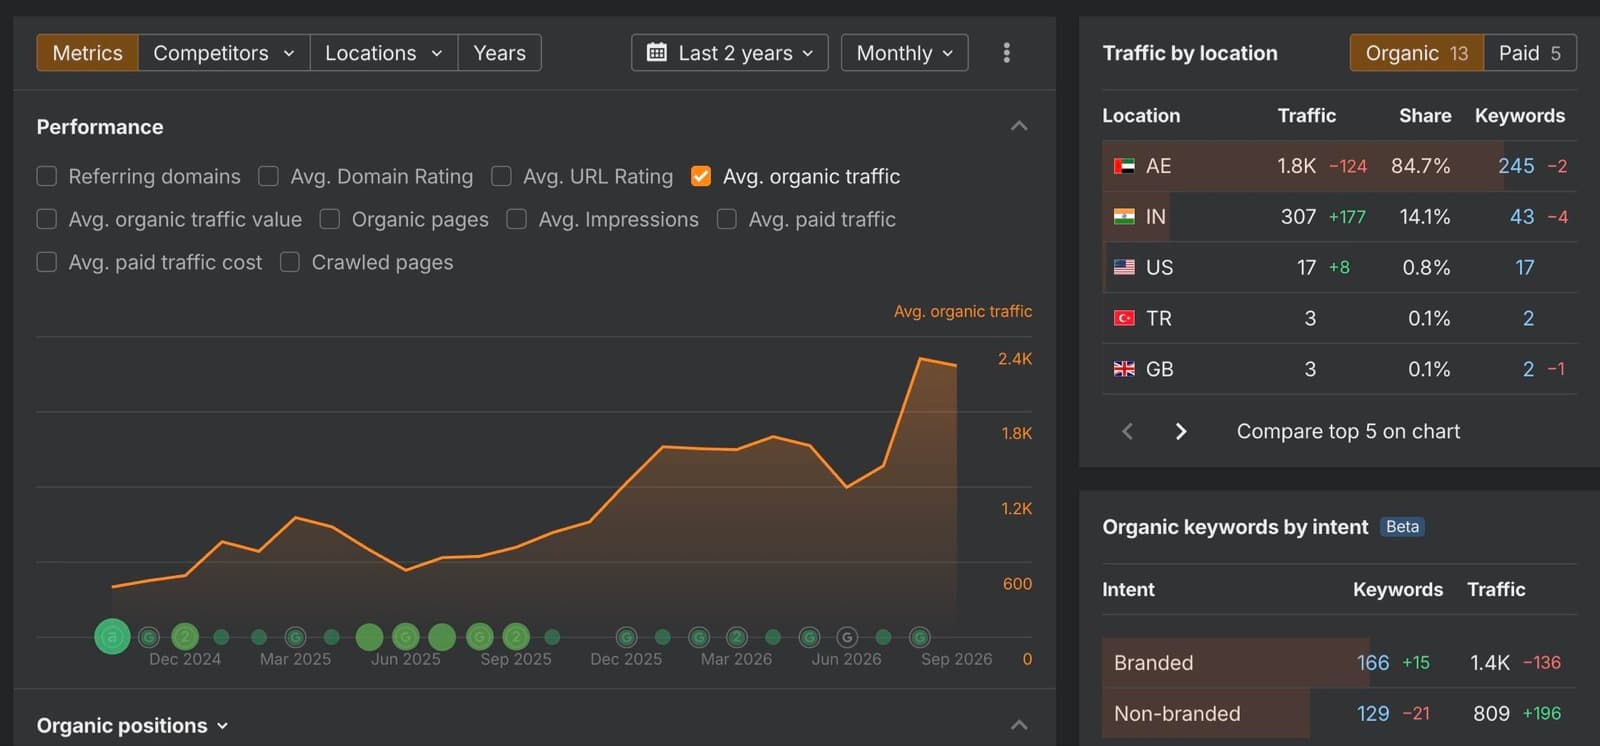Click the US flag icon

click(x=1124, y=267)
